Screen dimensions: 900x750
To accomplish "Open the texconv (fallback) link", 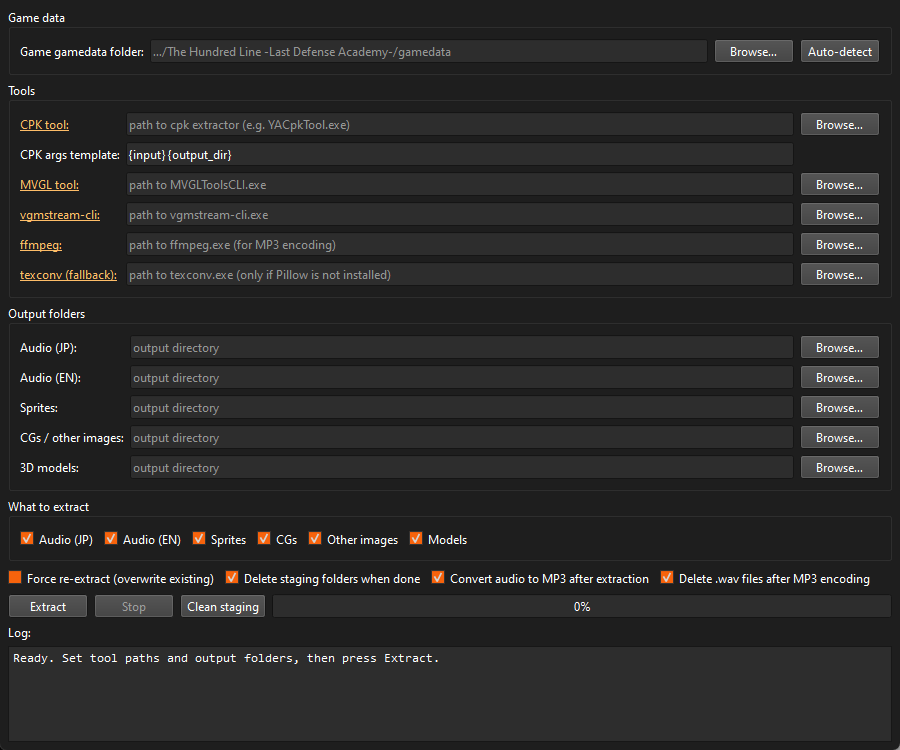I will coord(68,275).
